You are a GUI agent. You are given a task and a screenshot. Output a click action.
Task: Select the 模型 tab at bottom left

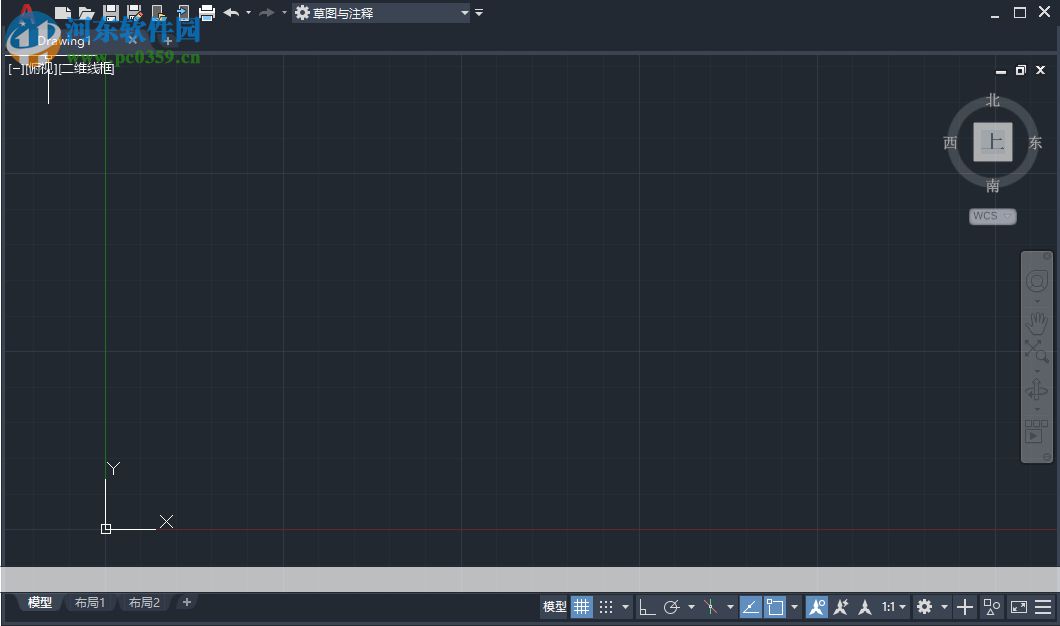click(38, 602)
